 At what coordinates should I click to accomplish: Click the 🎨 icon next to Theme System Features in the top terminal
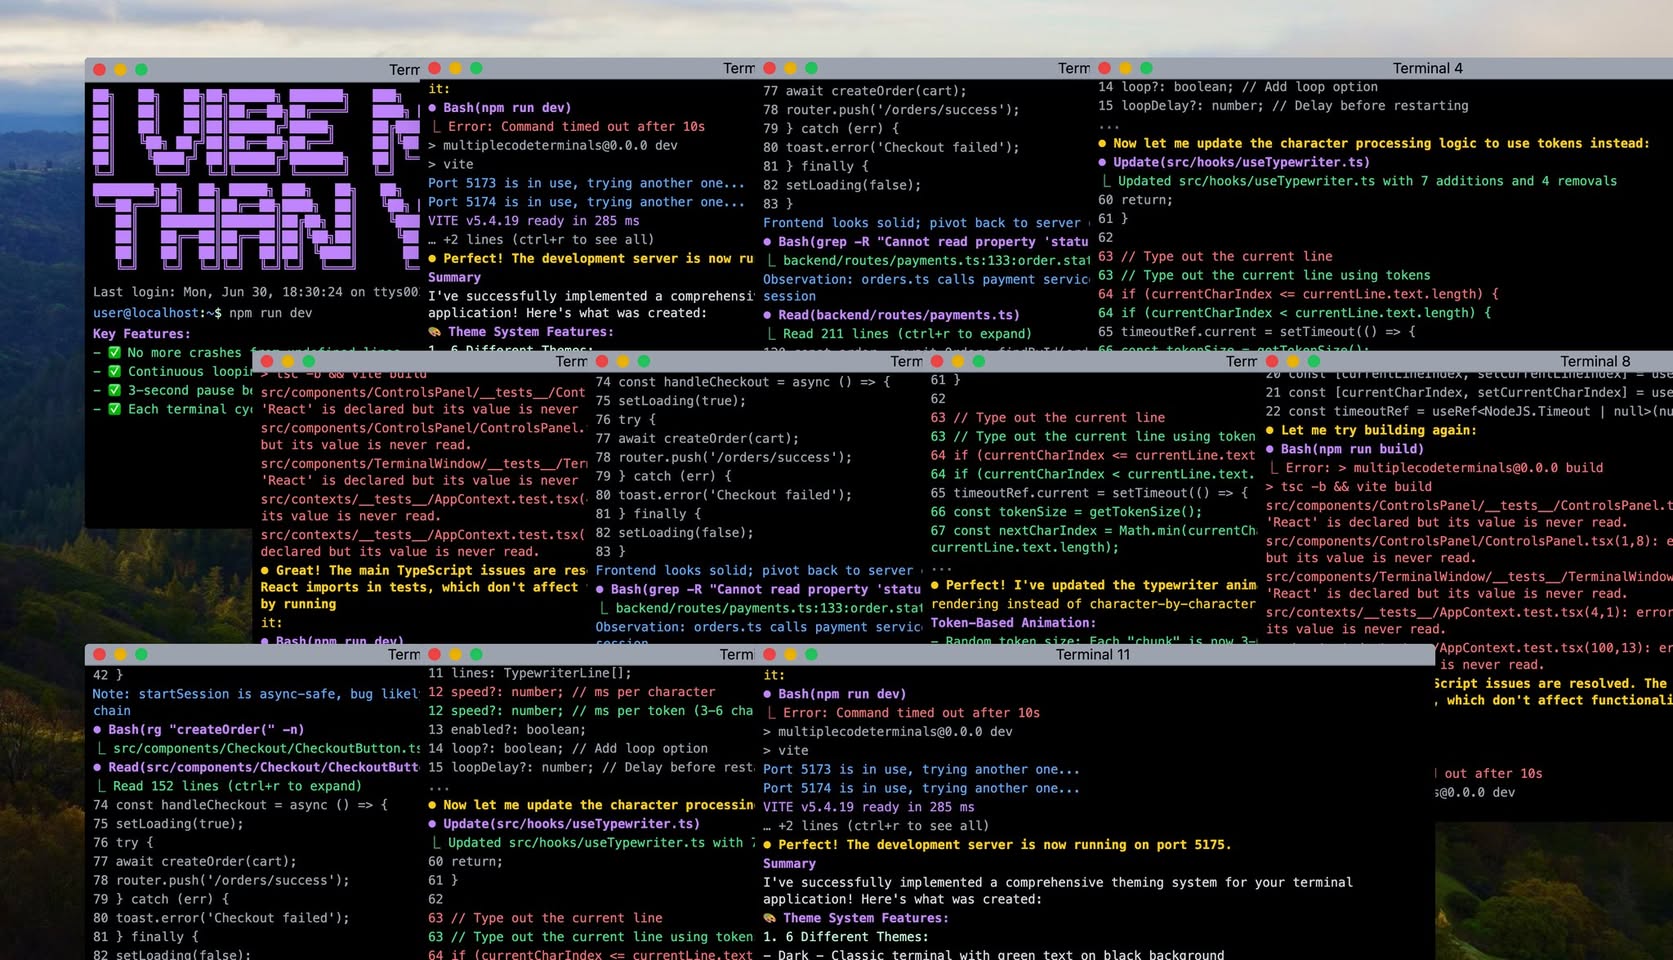coord(434,331)
